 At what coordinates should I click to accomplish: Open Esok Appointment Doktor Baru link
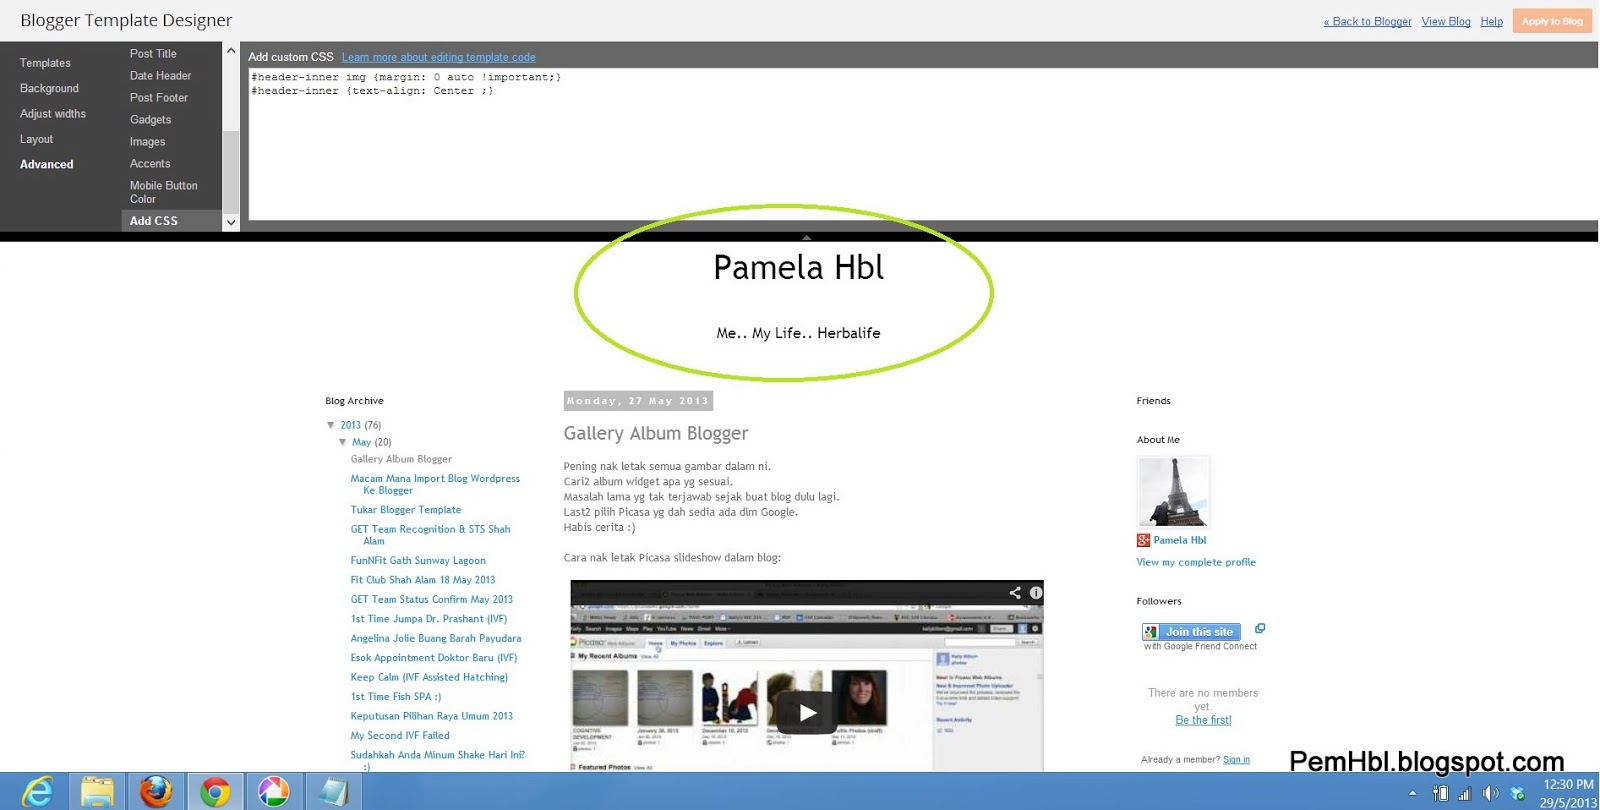(x=433, y=658)
